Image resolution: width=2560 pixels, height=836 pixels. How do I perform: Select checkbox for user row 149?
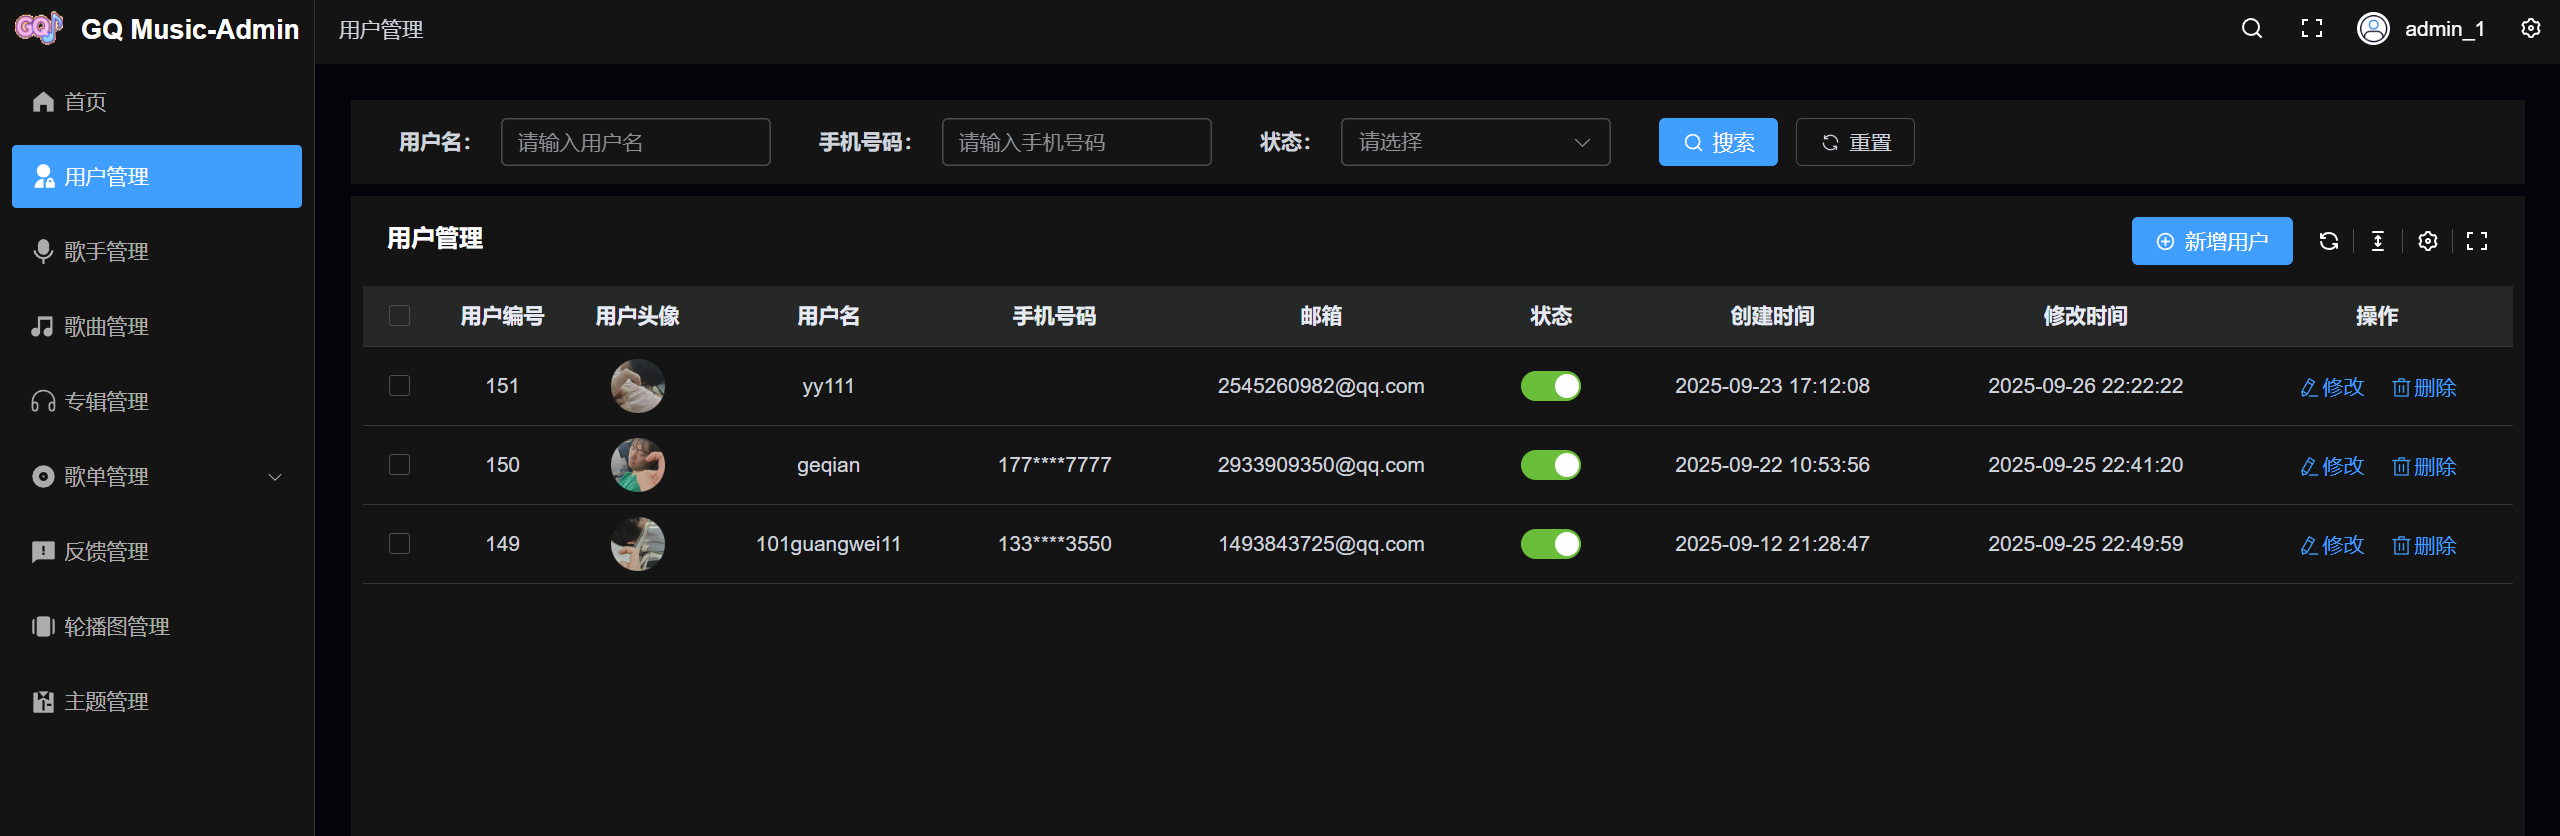pos(399,544)
